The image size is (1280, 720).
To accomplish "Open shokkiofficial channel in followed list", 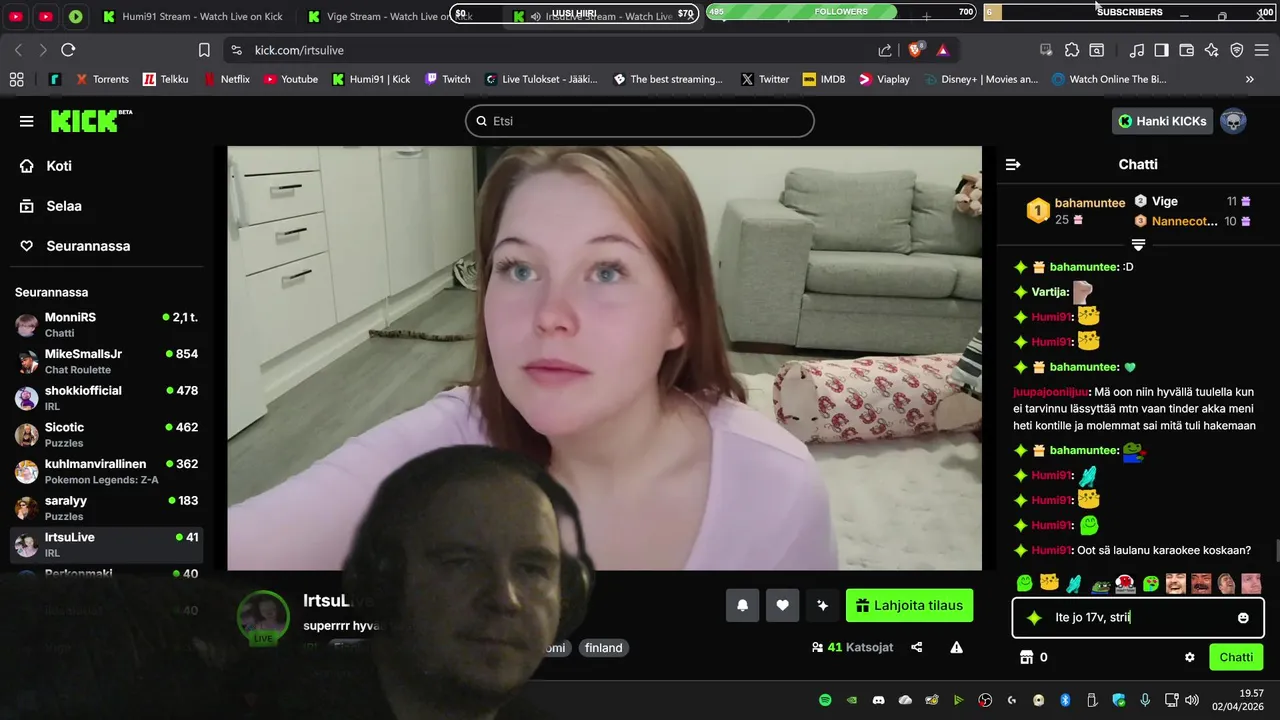I will 106,398.
